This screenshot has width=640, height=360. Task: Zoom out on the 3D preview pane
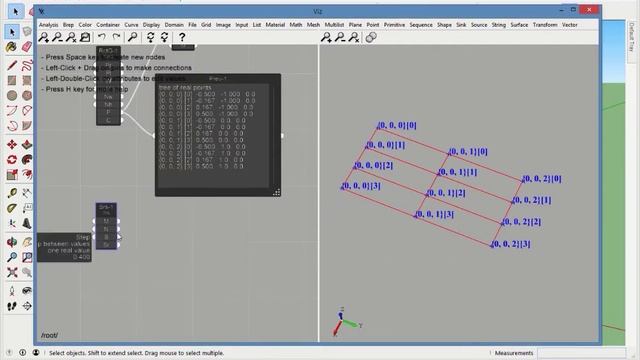pos(340,38)
